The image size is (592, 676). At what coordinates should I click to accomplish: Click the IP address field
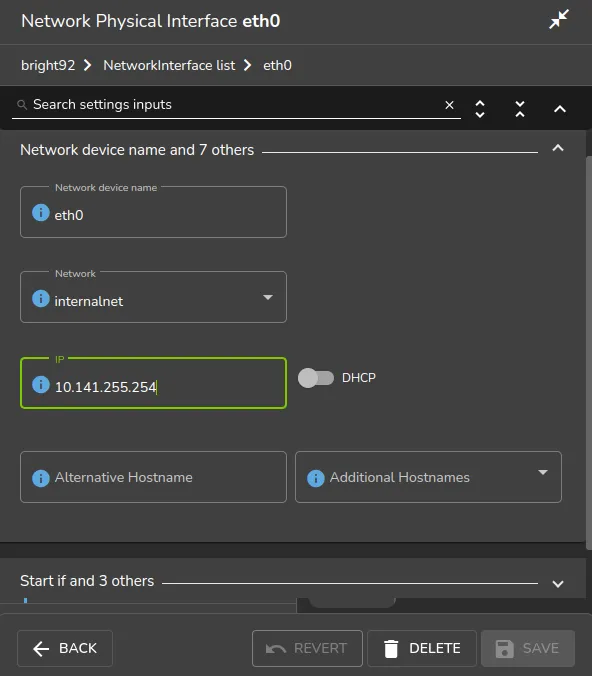(x=153, y=383)
